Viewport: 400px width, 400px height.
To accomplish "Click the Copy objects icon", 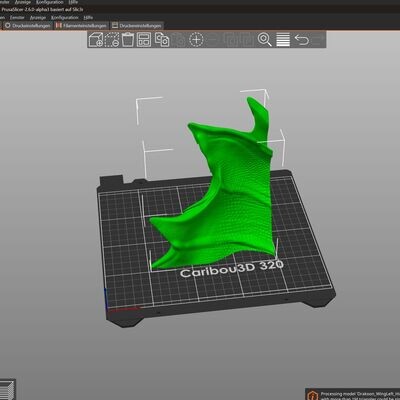I will pyautogui.click(x=162, y=39).
